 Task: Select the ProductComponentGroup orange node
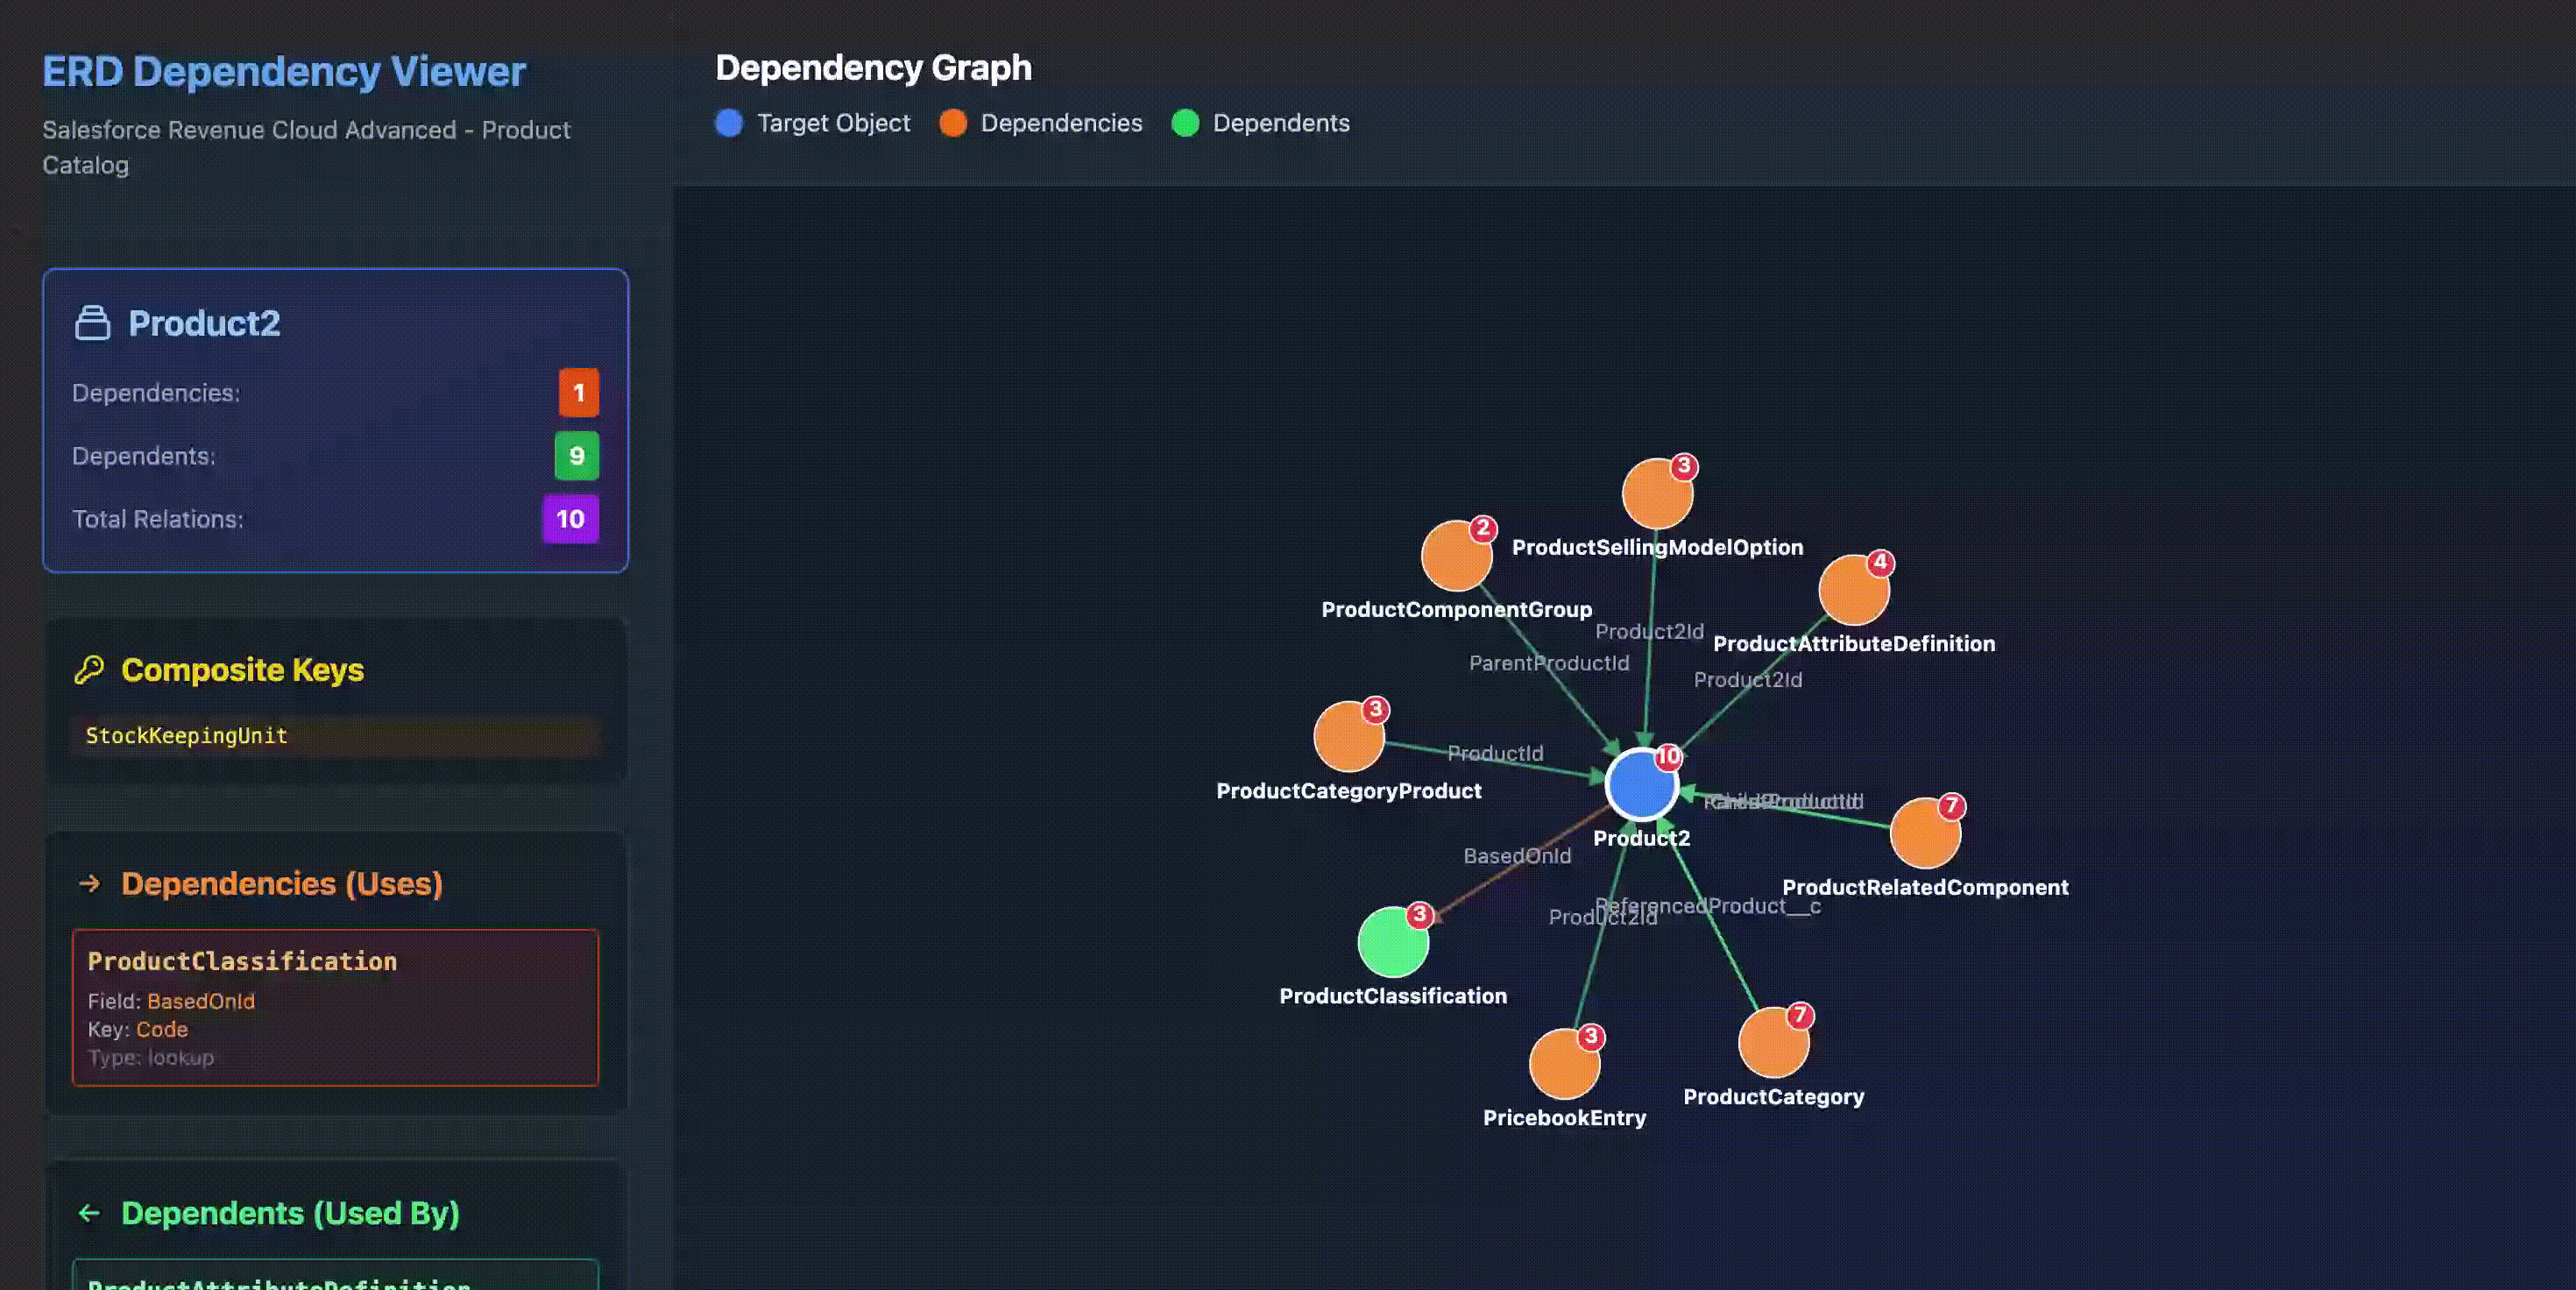point(1455,557)
